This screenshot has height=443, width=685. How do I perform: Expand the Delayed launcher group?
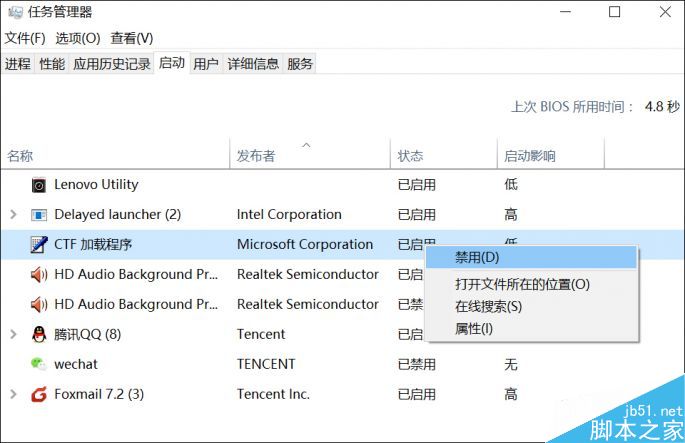pyautogui.click(x=13, y=215)
